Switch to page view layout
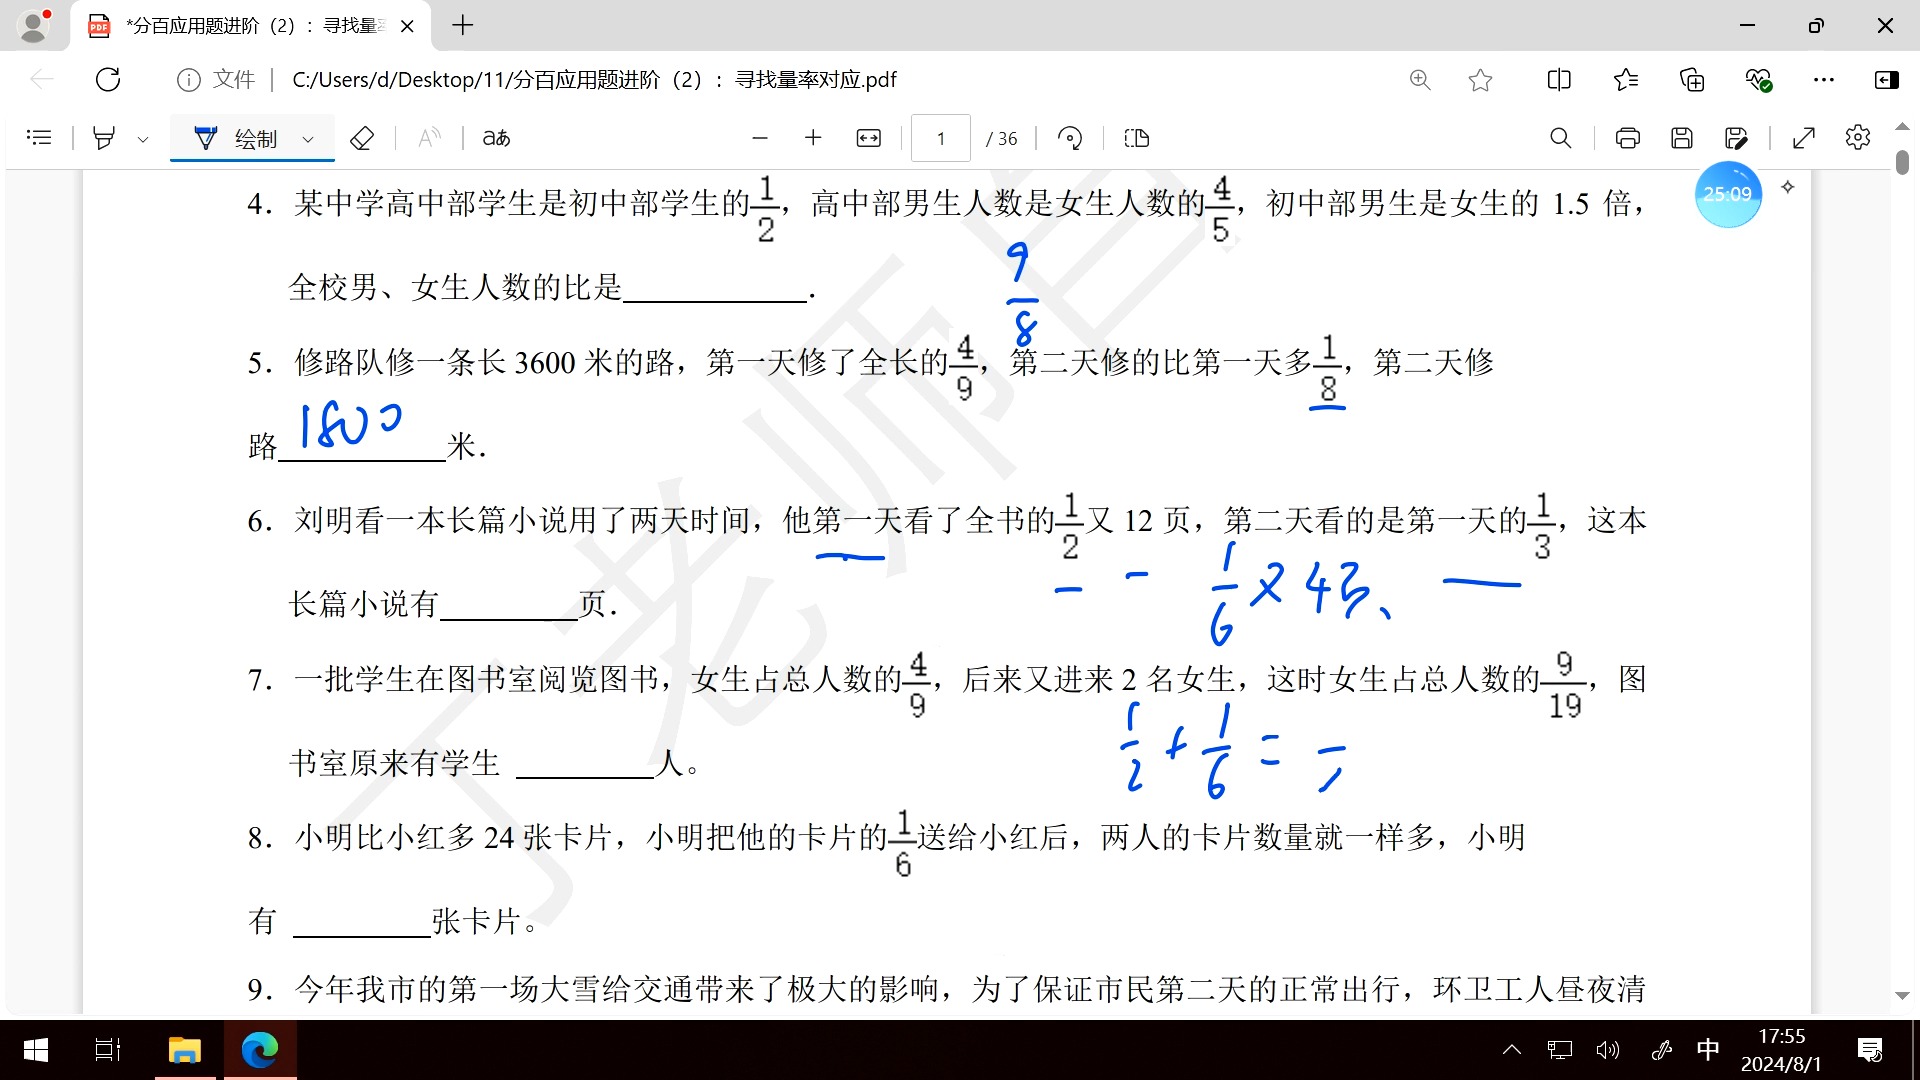The image size is (1920, 1080). 1137,138
